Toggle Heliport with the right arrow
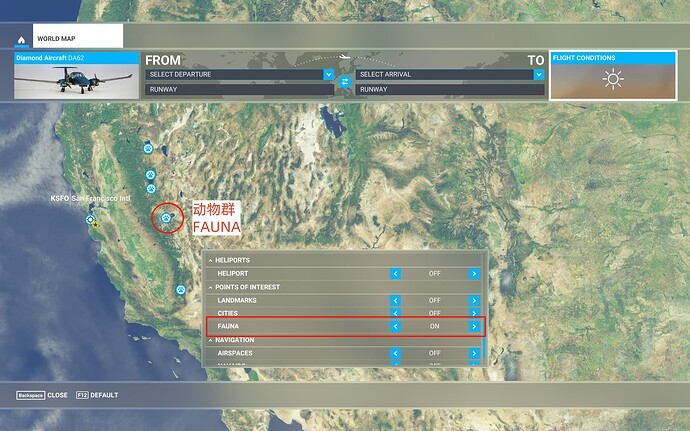The height and width of the screenshot is (431, 690). coord(474,273)
